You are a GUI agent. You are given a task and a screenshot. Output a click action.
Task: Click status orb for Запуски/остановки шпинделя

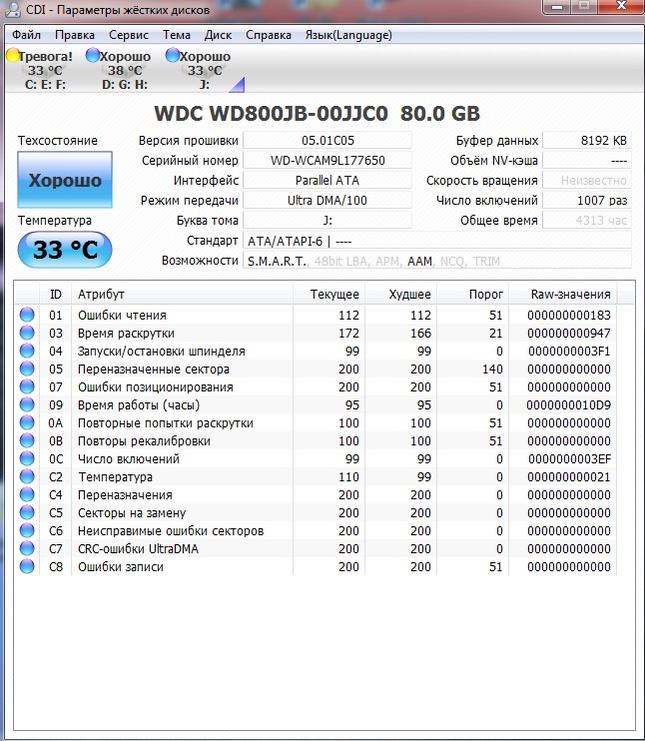point(27,351)
